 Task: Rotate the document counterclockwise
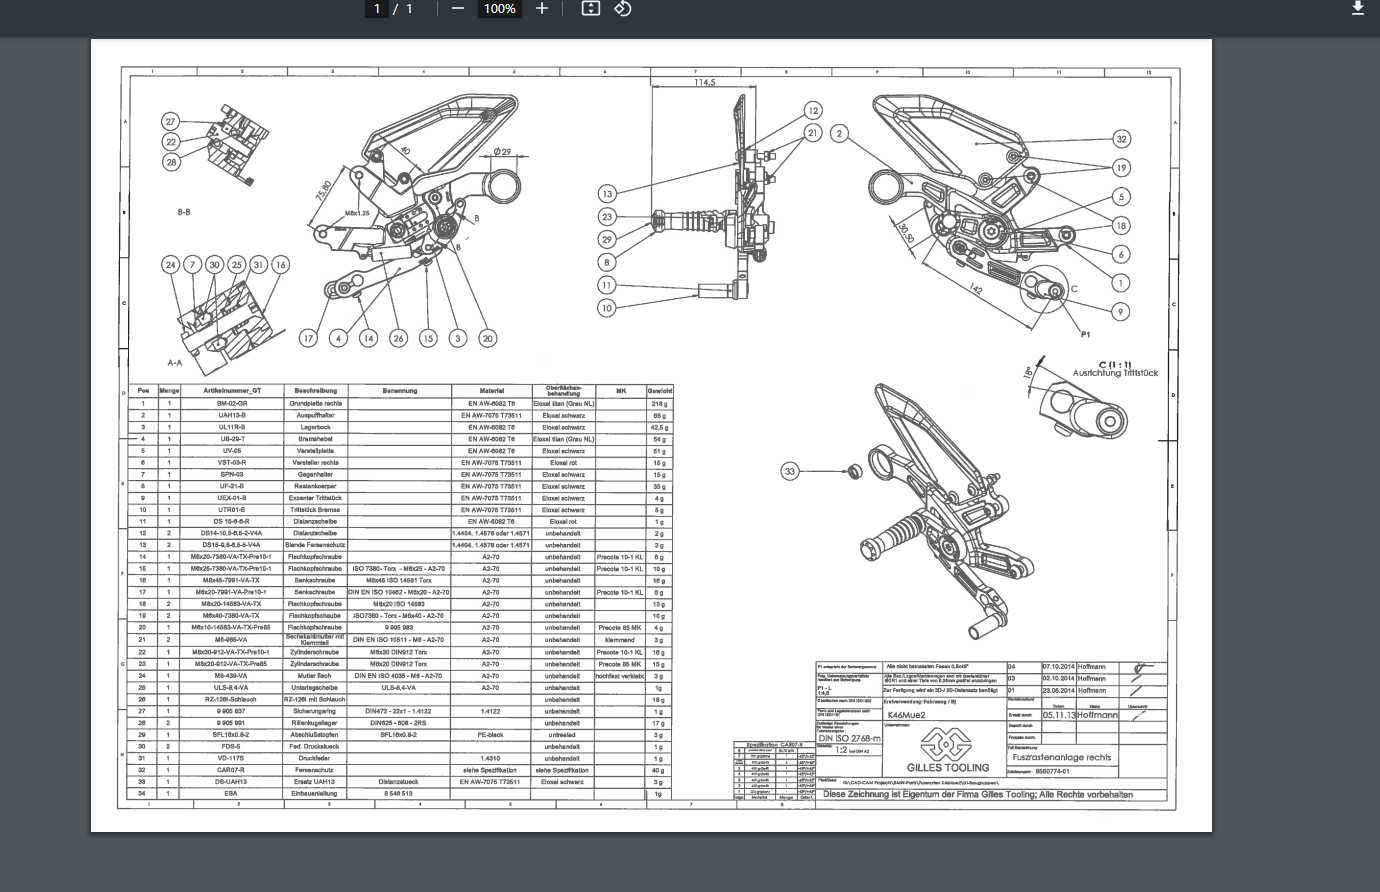(622, 9)
